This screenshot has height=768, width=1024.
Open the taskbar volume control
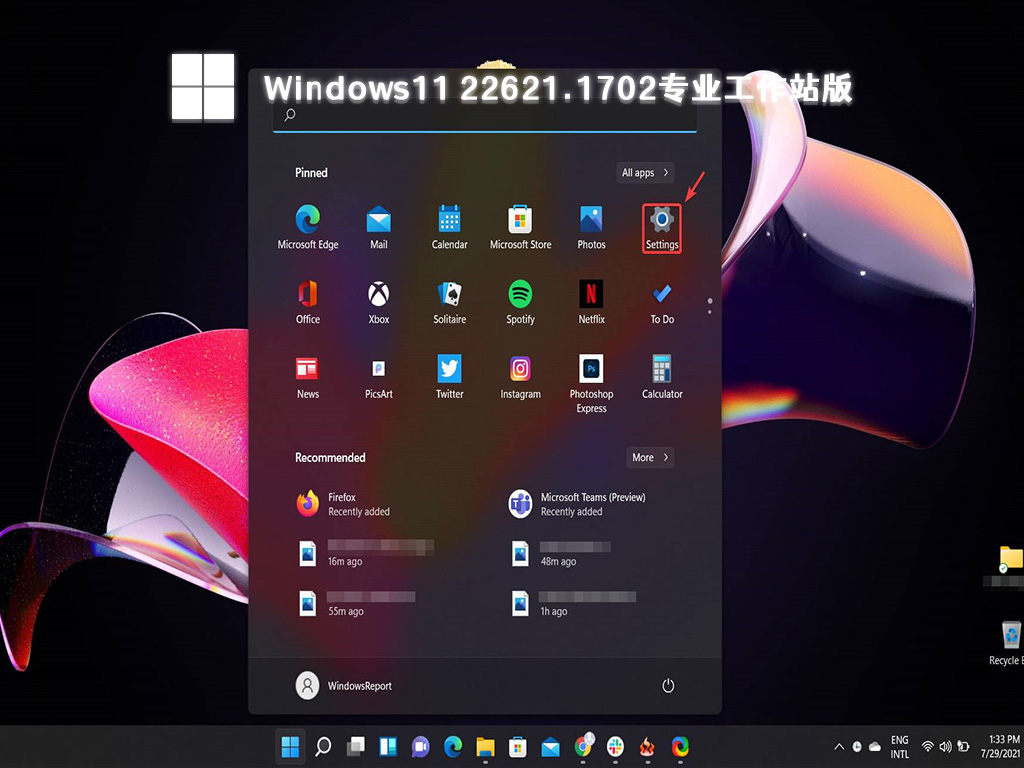(x=946, y=747)
